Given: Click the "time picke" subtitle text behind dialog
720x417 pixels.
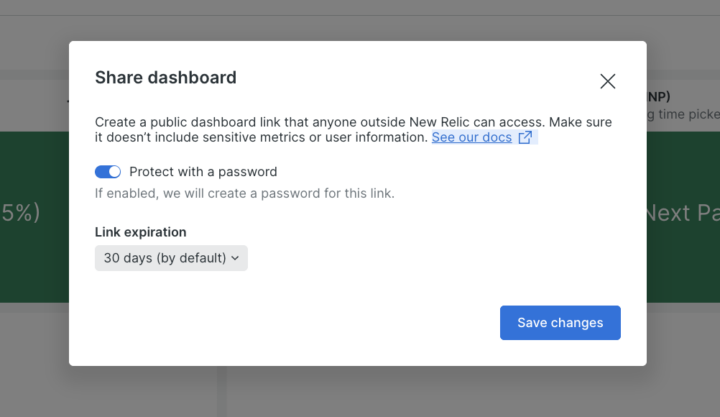Looking at the screenshot, I should pyautogui.click(x=682, y=116).
